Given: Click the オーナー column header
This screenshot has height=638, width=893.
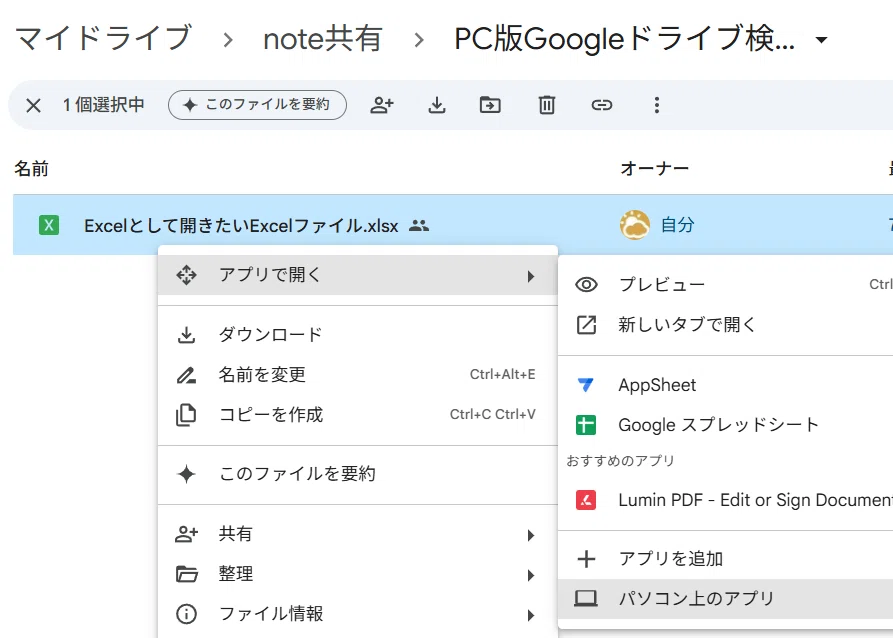Looking at the screenshot, I should 654,168.
